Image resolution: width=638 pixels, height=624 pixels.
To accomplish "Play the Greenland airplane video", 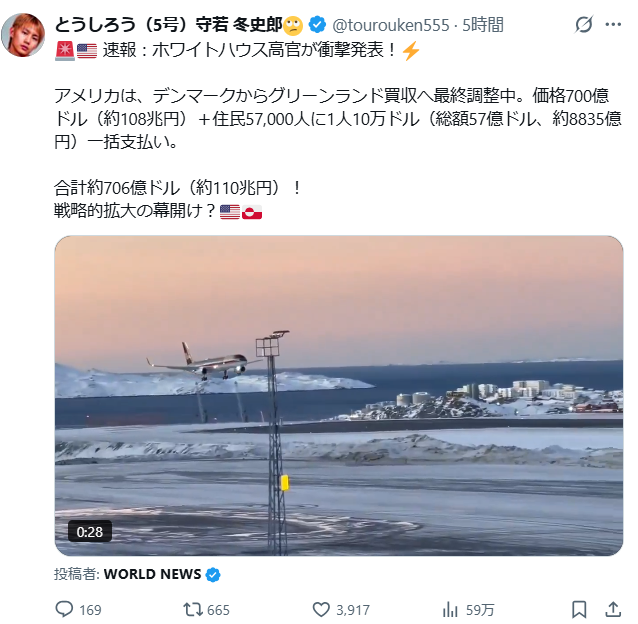I will [339, 395].
